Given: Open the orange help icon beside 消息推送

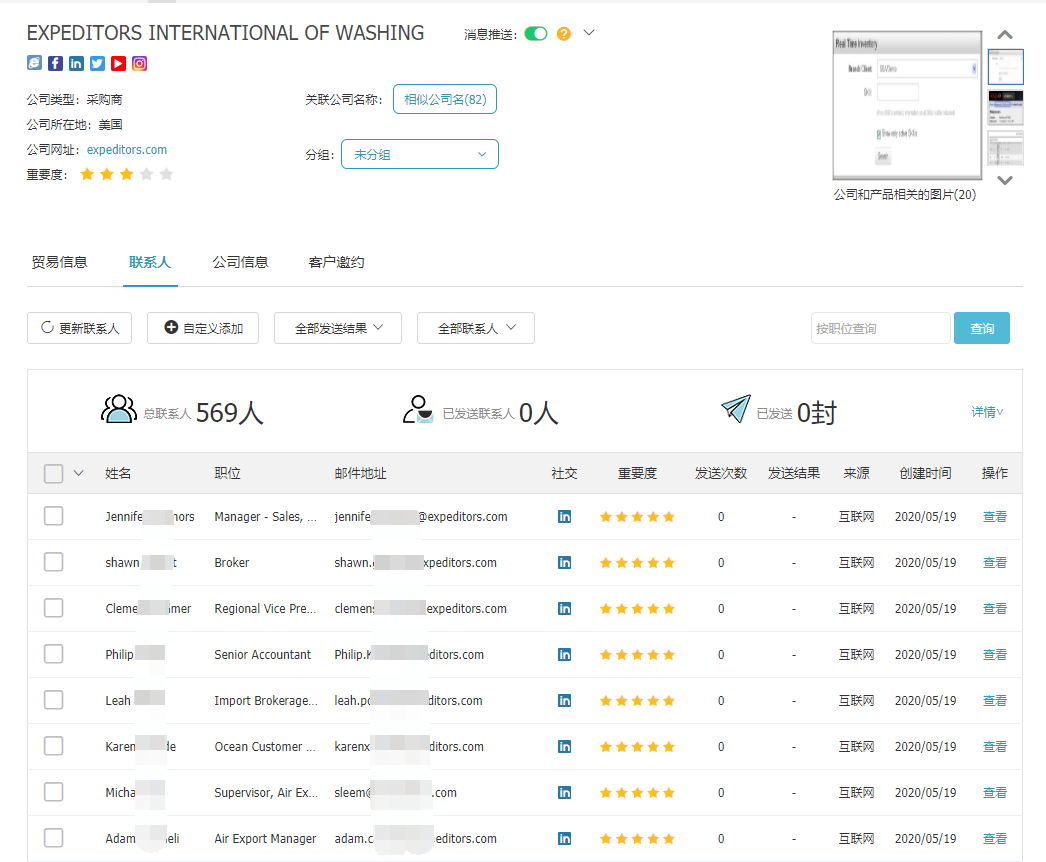Looking at the screenshot, I should click(x=564, y=33).
